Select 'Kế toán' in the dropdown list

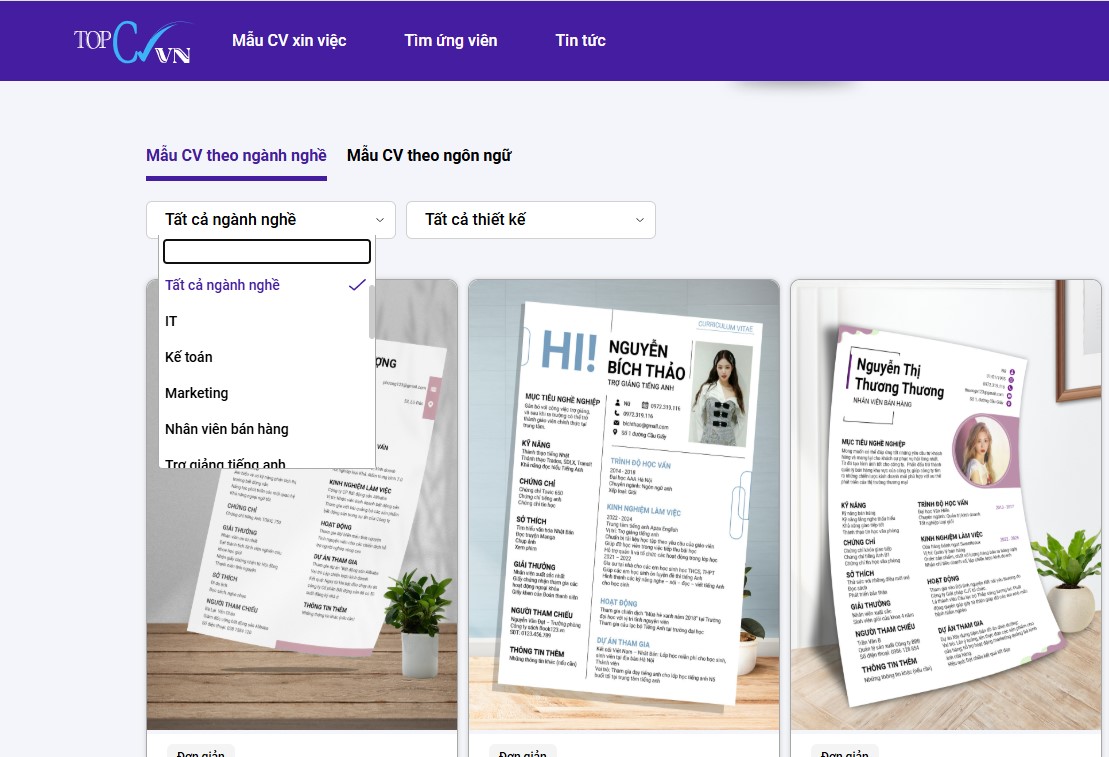(x=189, y=357)
